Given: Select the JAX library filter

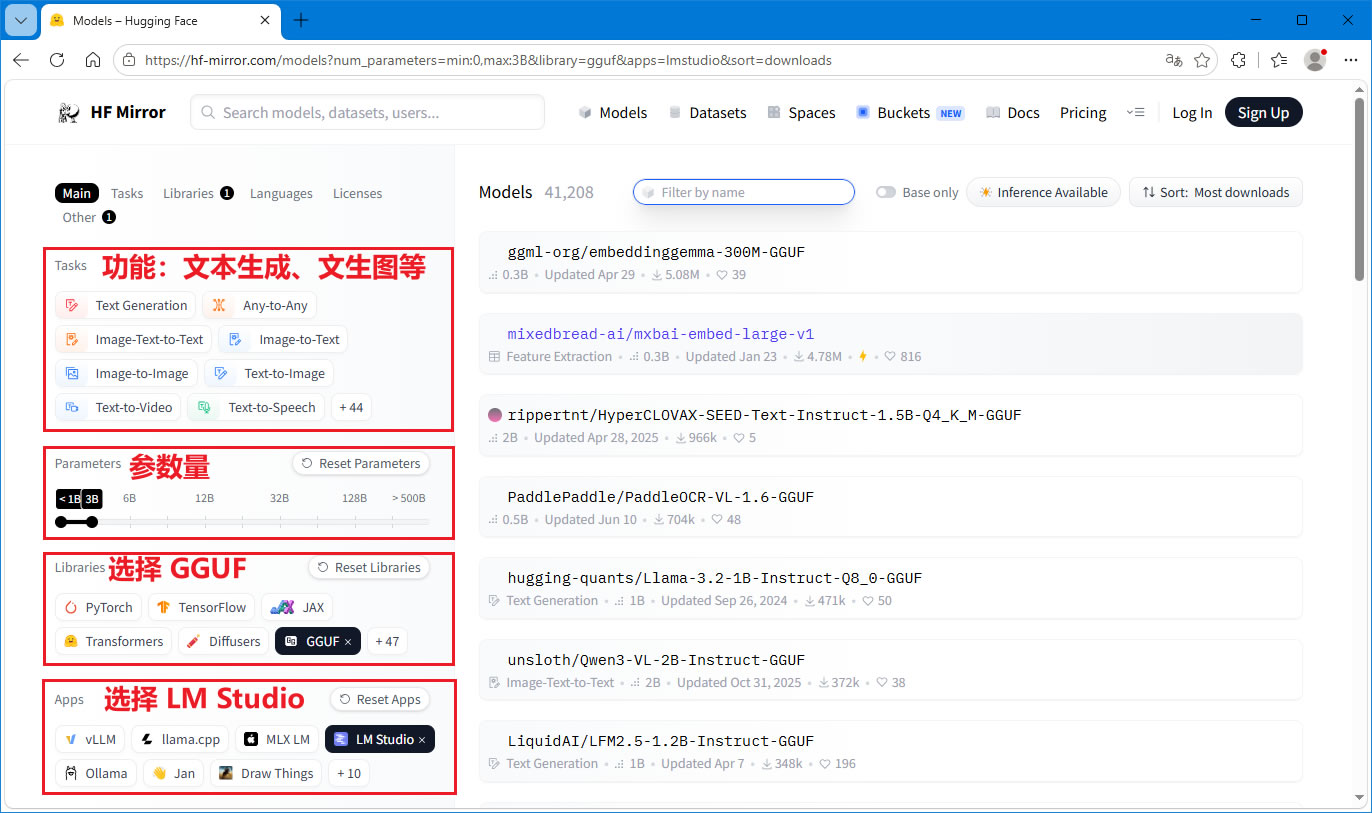Looking at the screenshot, I should [297, 608].
